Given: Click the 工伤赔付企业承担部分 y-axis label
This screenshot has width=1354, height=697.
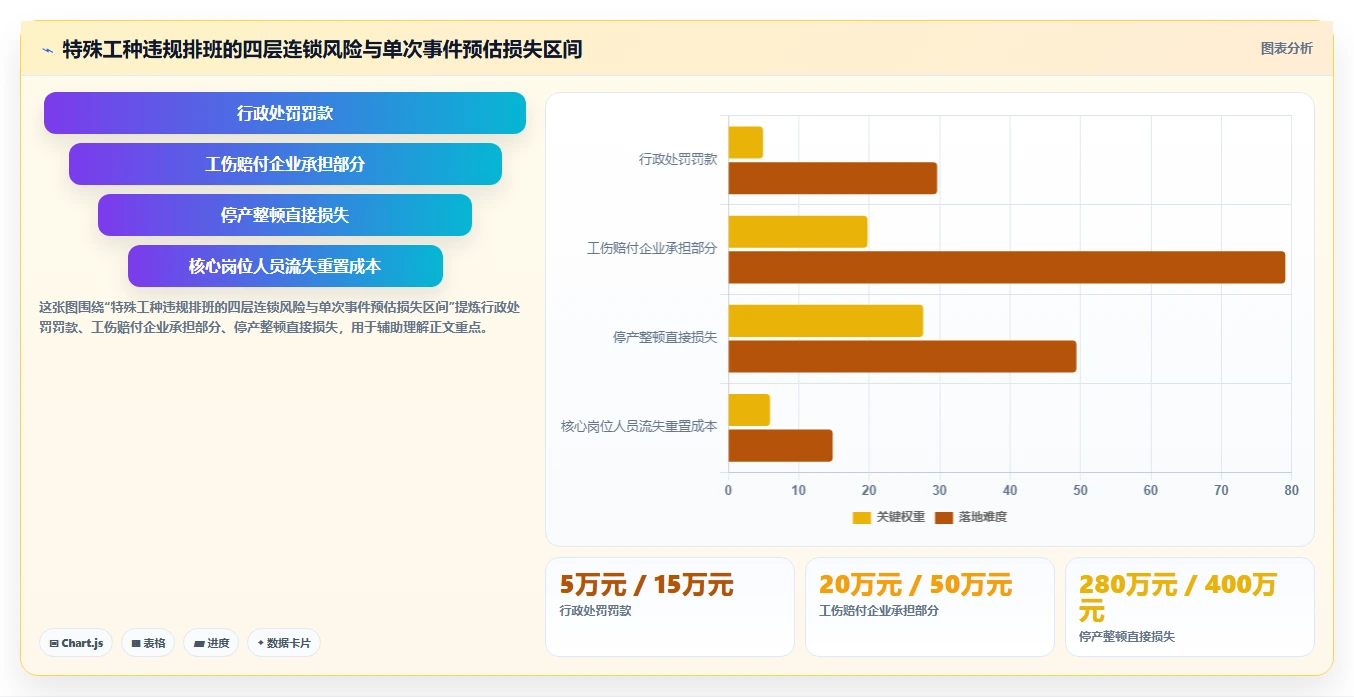Looking at the screenshot, I should tap(652, 248).
